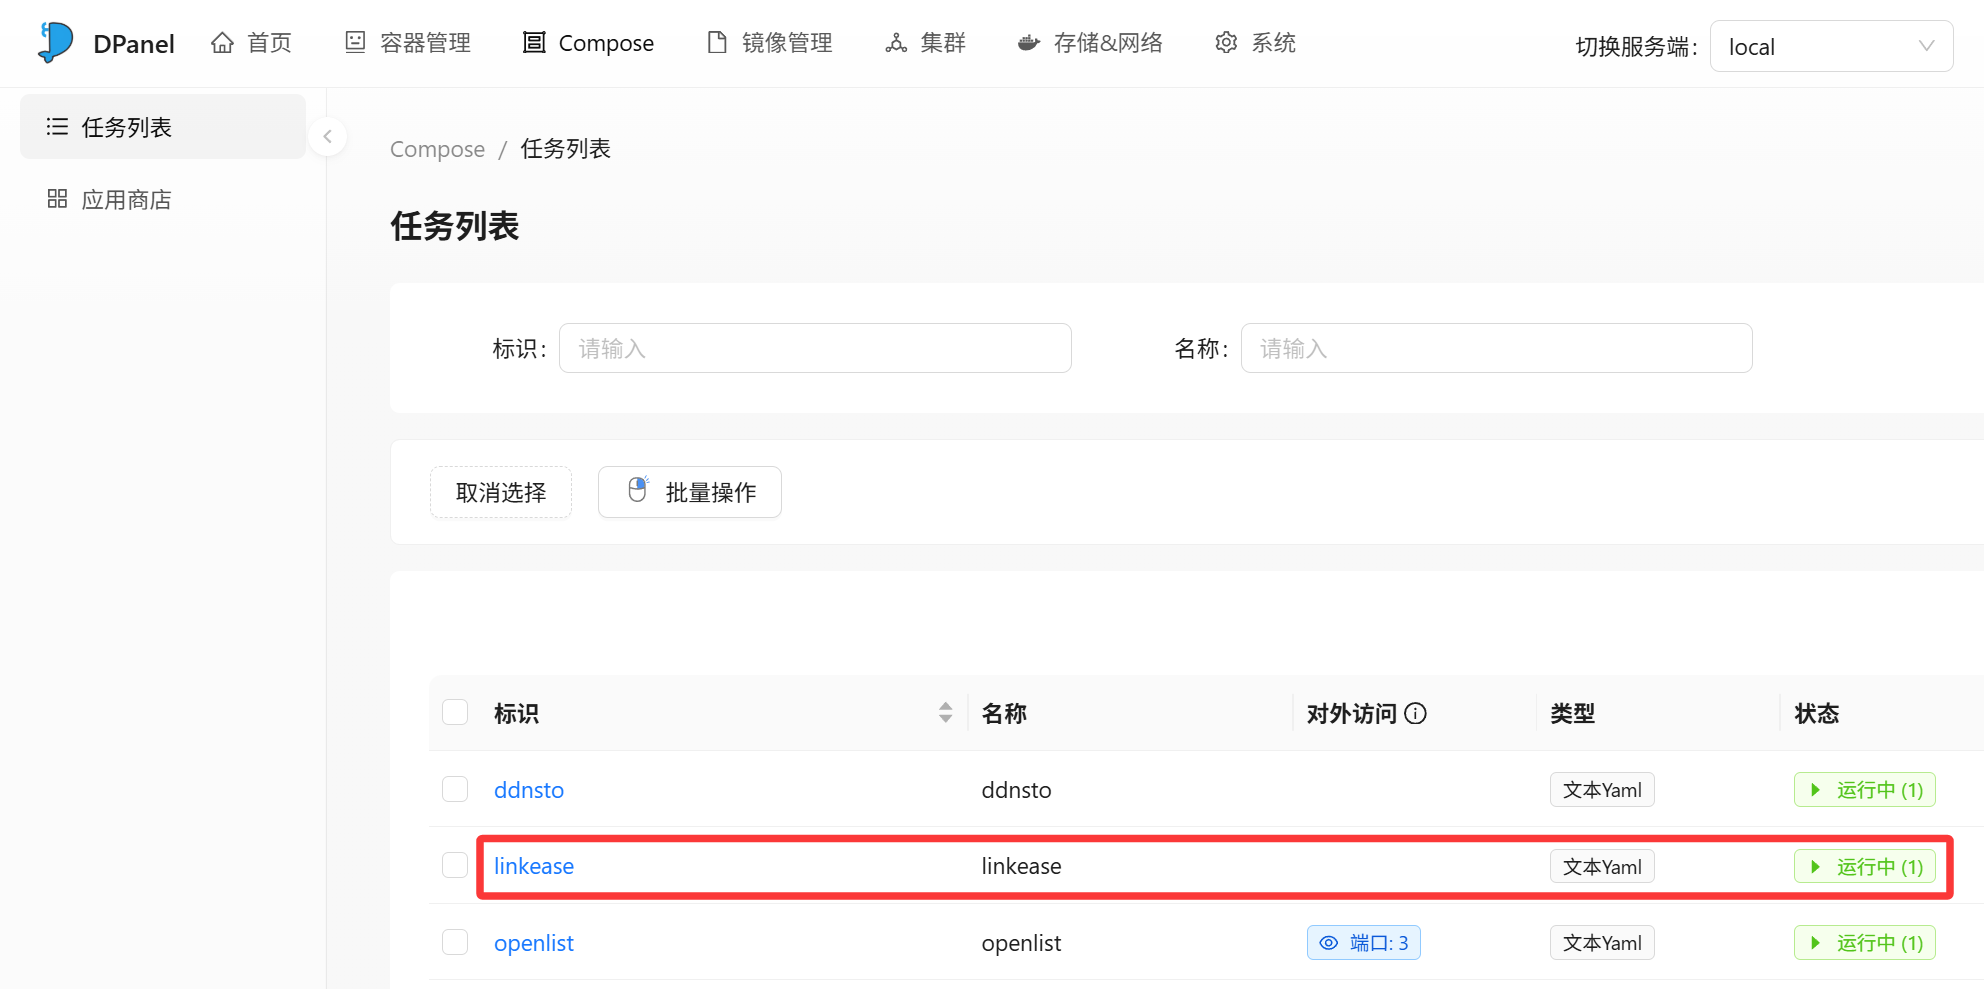Click the home icon beside 首页
The image size is (1984, 989).
(x=222, y=43)
